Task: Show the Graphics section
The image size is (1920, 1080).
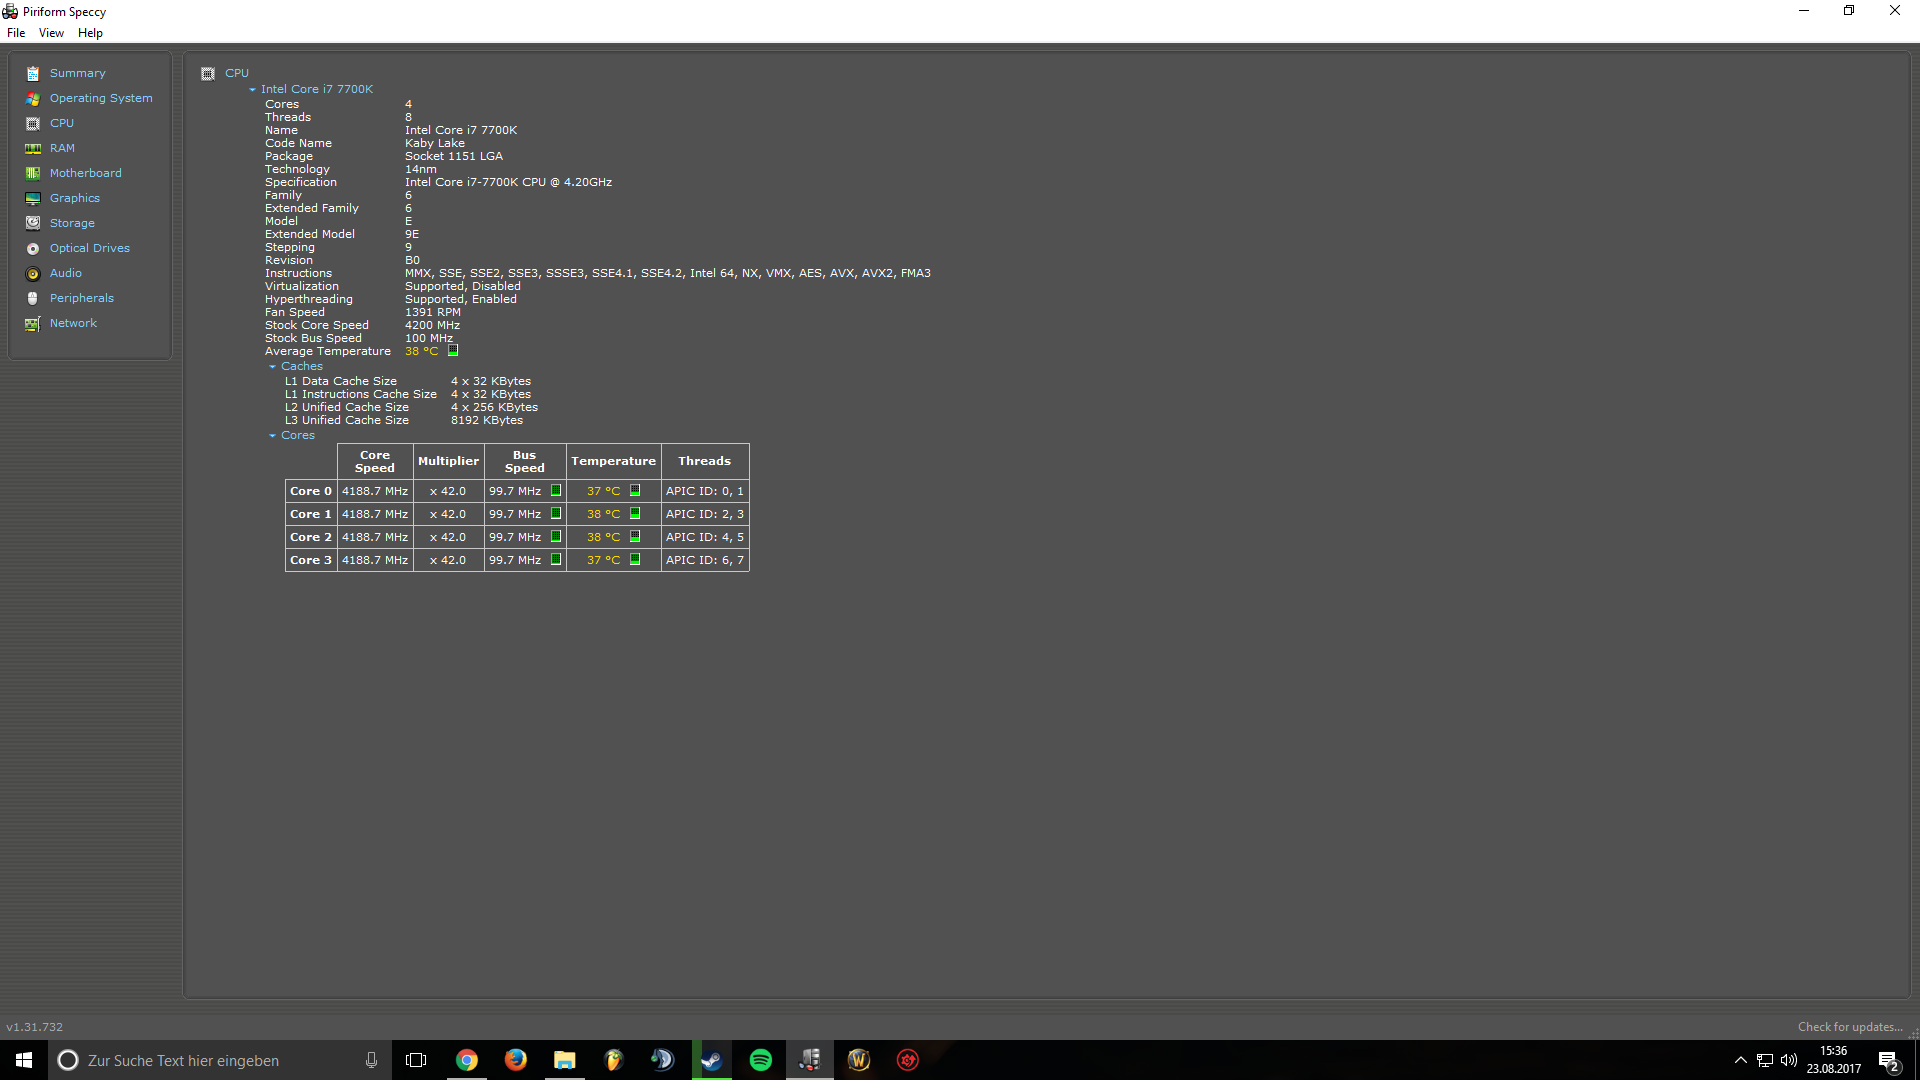Action: 75,198
